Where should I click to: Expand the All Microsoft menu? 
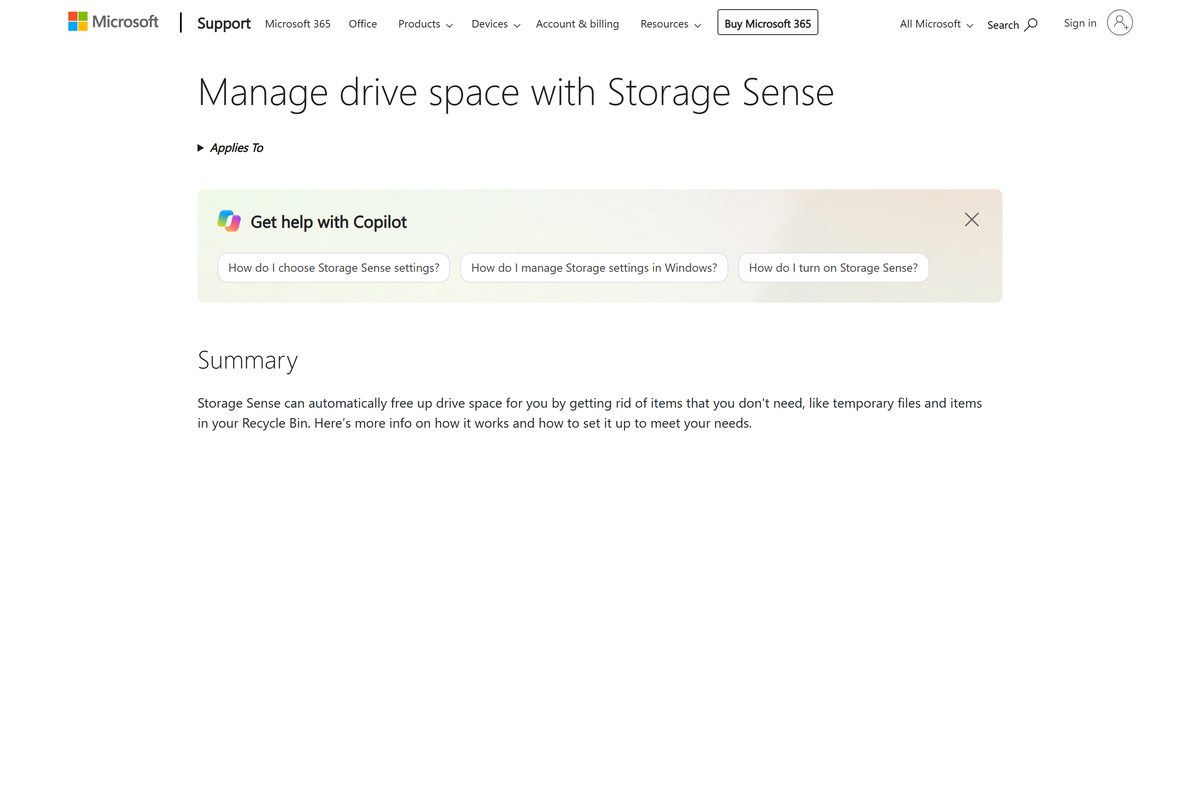[936, 23]
